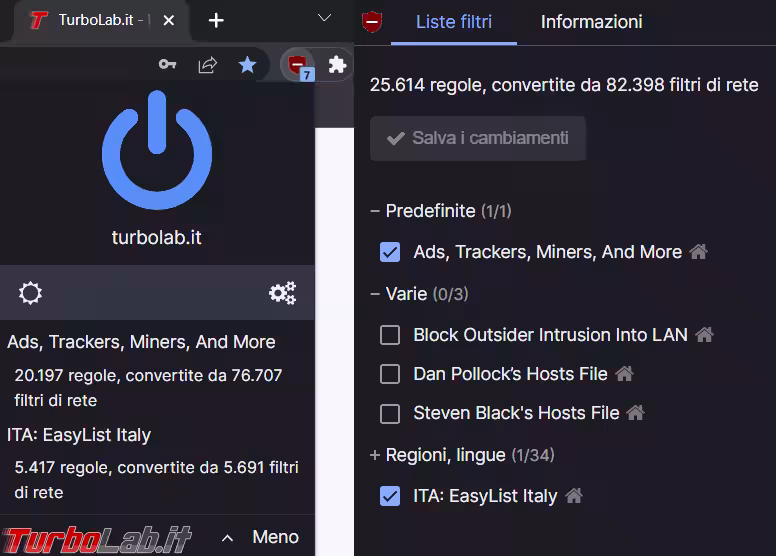Click Meno to collapse popup details
This screenshot has width=776, height=556.
pos(262,537)
